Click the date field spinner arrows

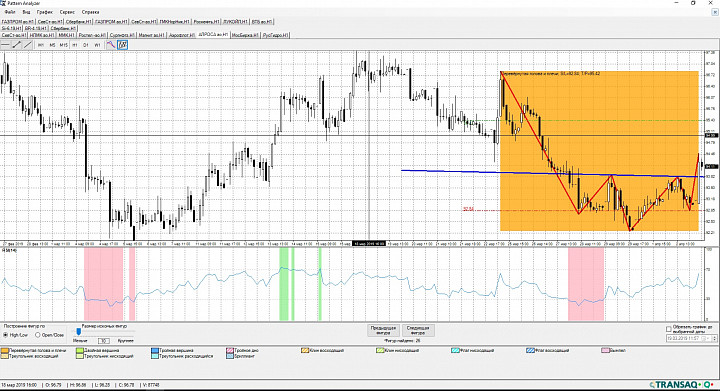pos(714,338)
